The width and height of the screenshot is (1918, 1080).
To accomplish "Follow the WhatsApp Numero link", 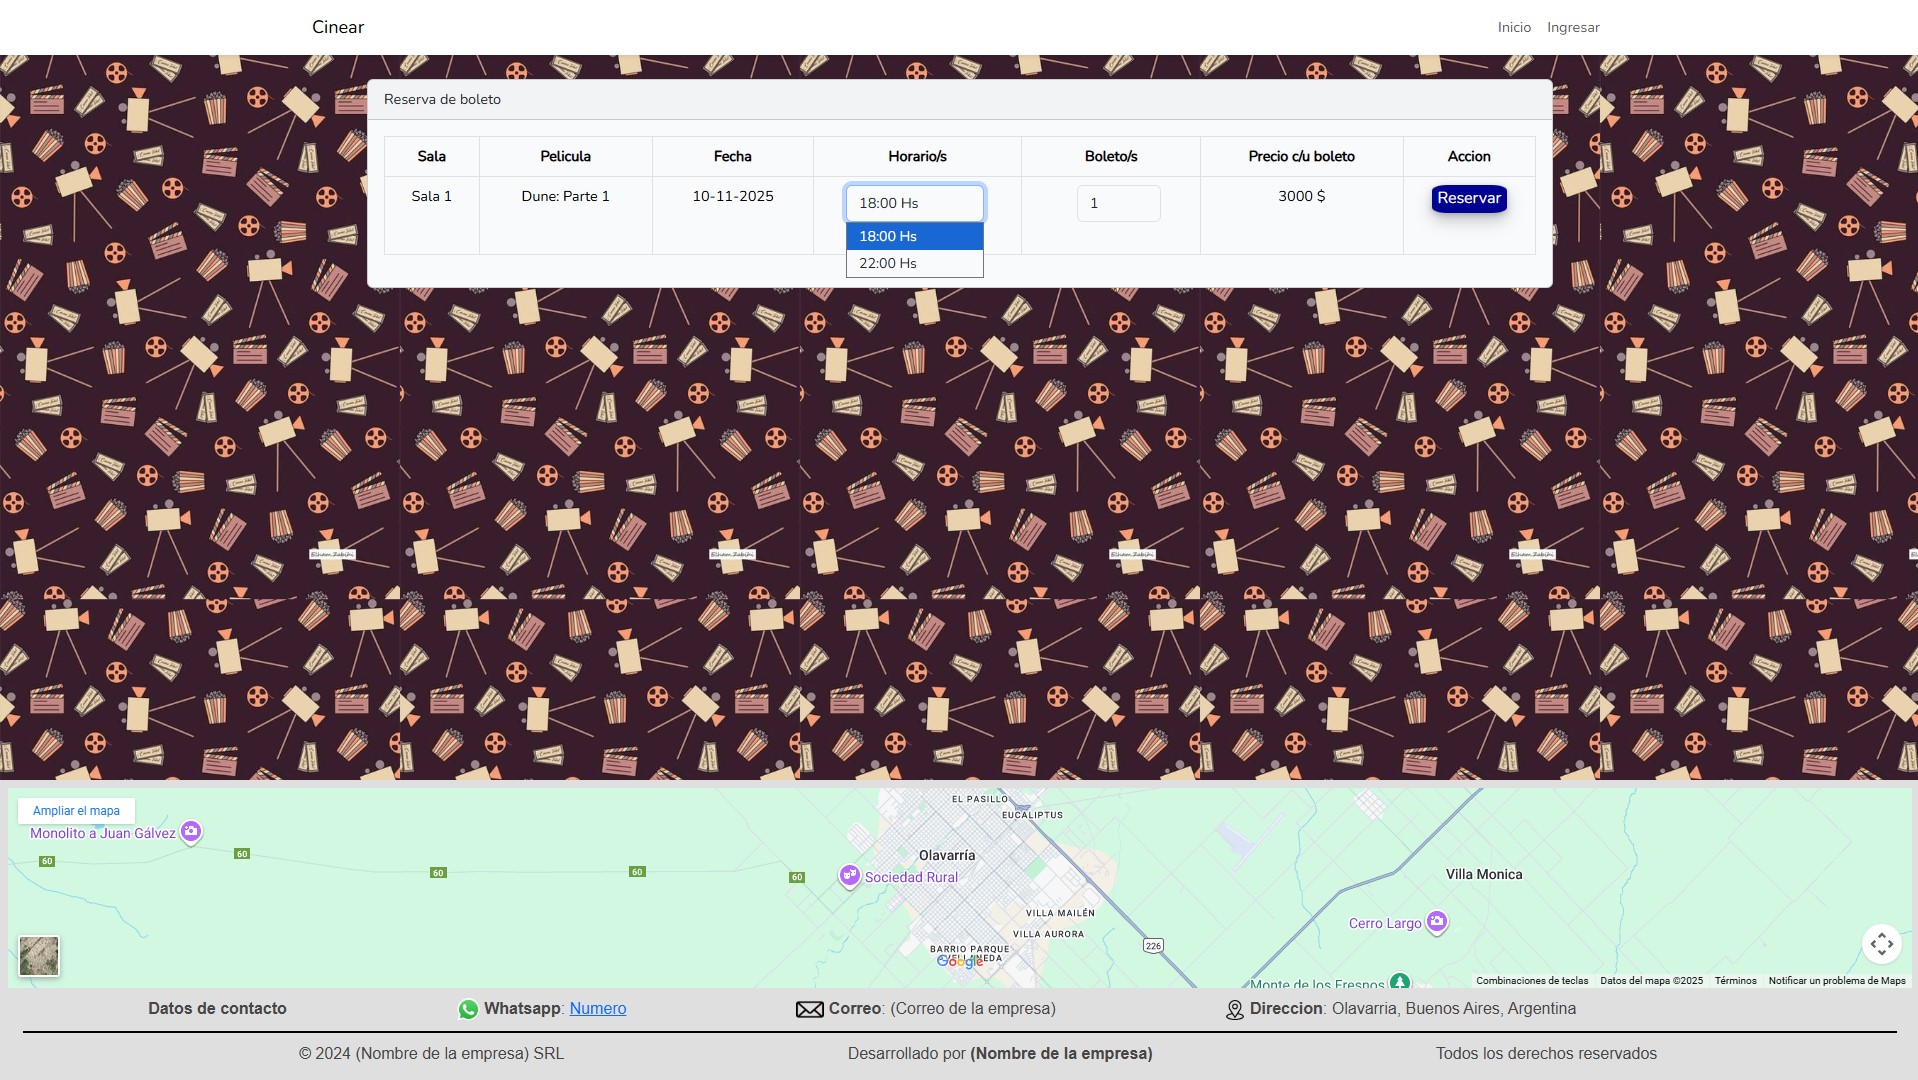I will point(597,1008).
